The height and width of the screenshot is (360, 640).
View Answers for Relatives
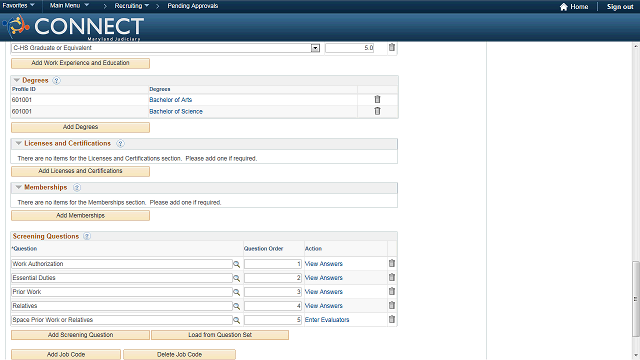click(x=324, y=306)
